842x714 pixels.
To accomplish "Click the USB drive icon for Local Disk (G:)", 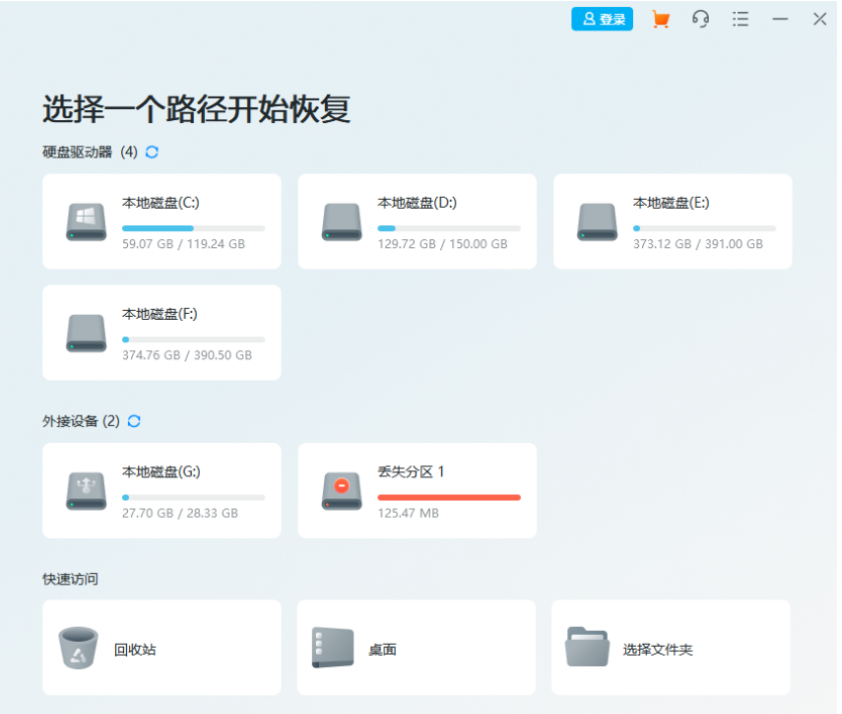I will [x=84, y=489].
